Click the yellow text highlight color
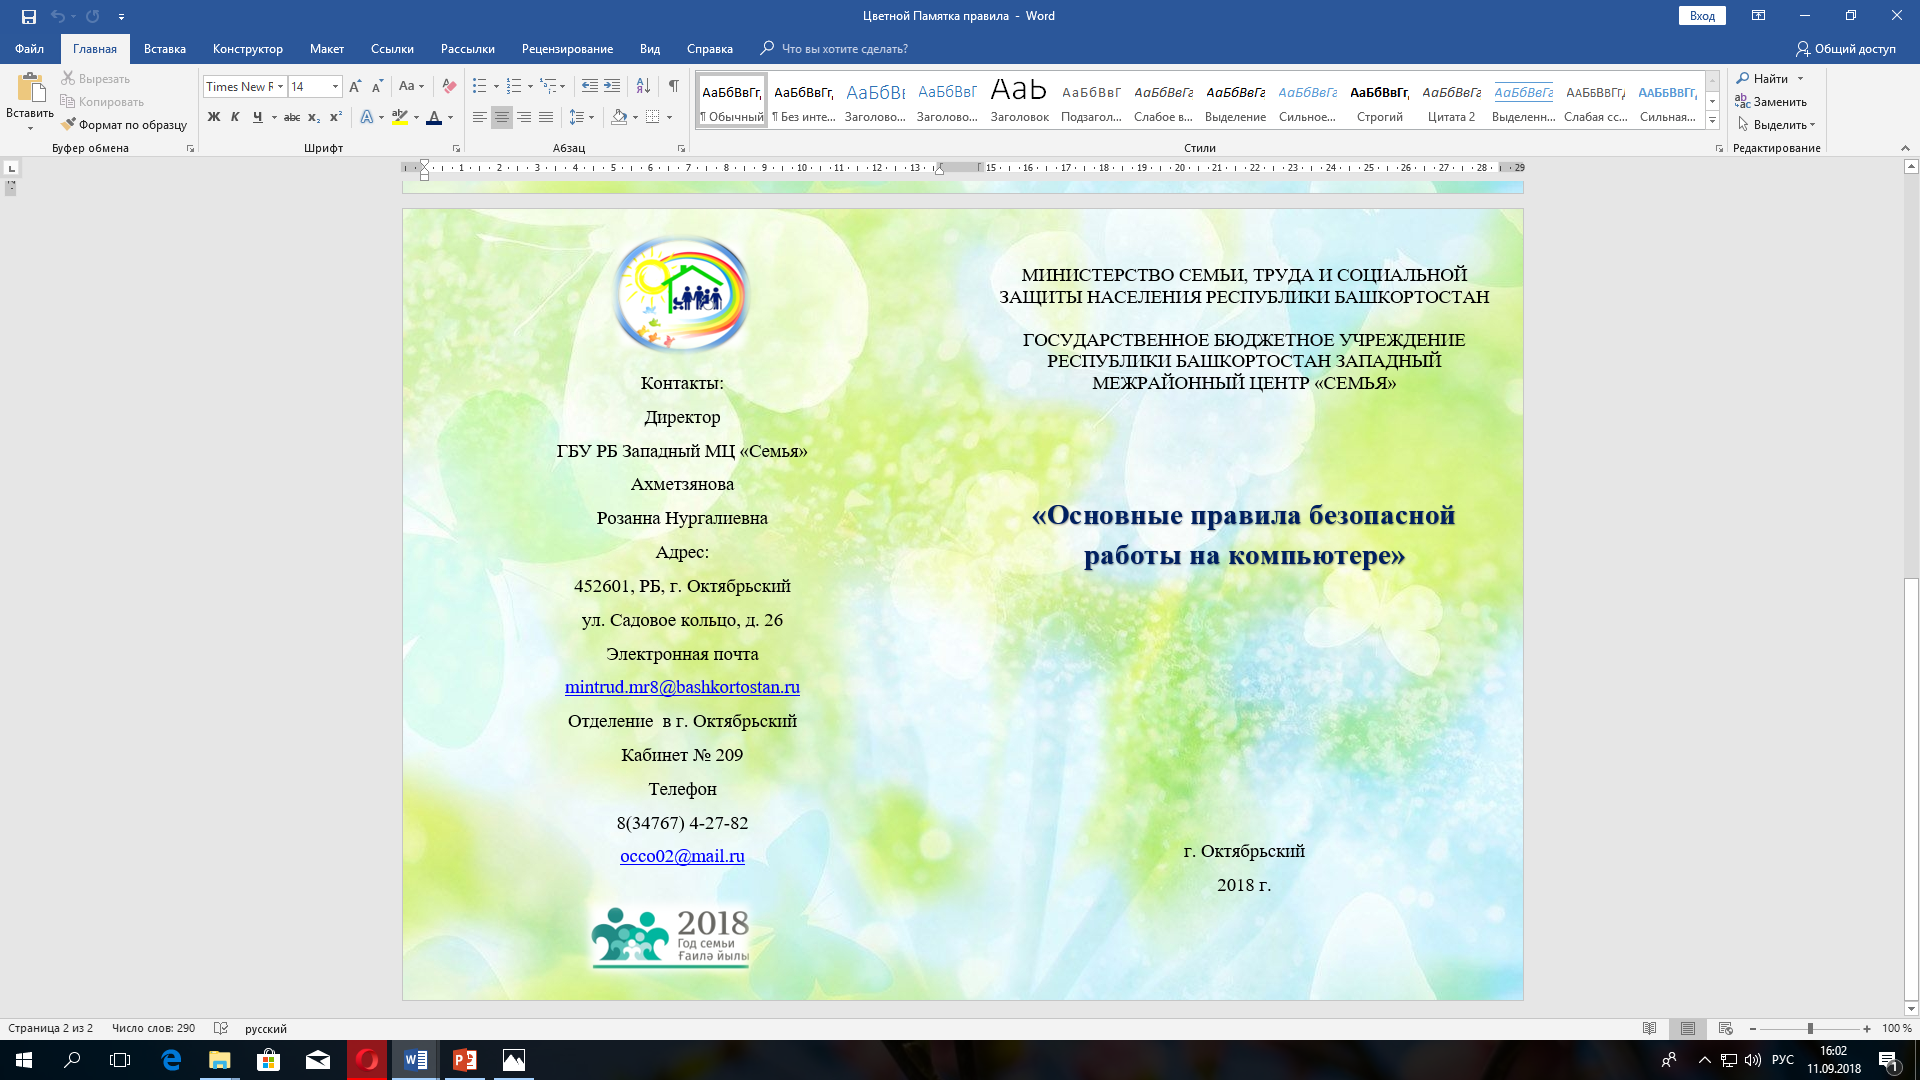The image size is (1920, 1080). (400, 117)
